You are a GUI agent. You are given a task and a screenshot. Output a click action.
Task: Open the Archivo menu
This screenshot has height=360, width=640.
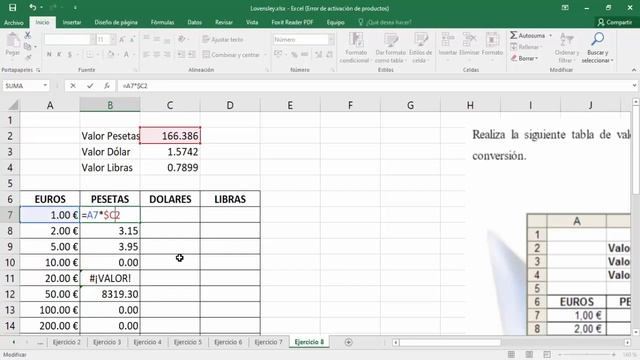point(13,22)
